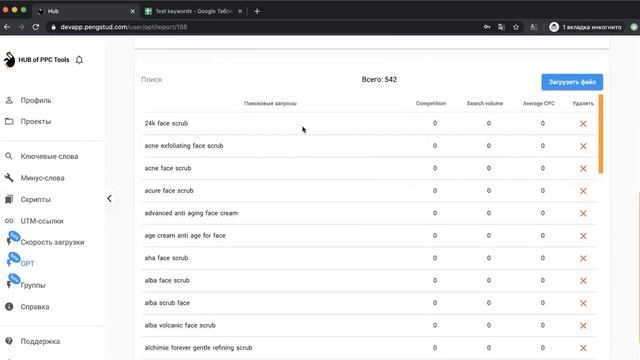
Task: Open the Проекты sidebar item
Action: [36, 121]
